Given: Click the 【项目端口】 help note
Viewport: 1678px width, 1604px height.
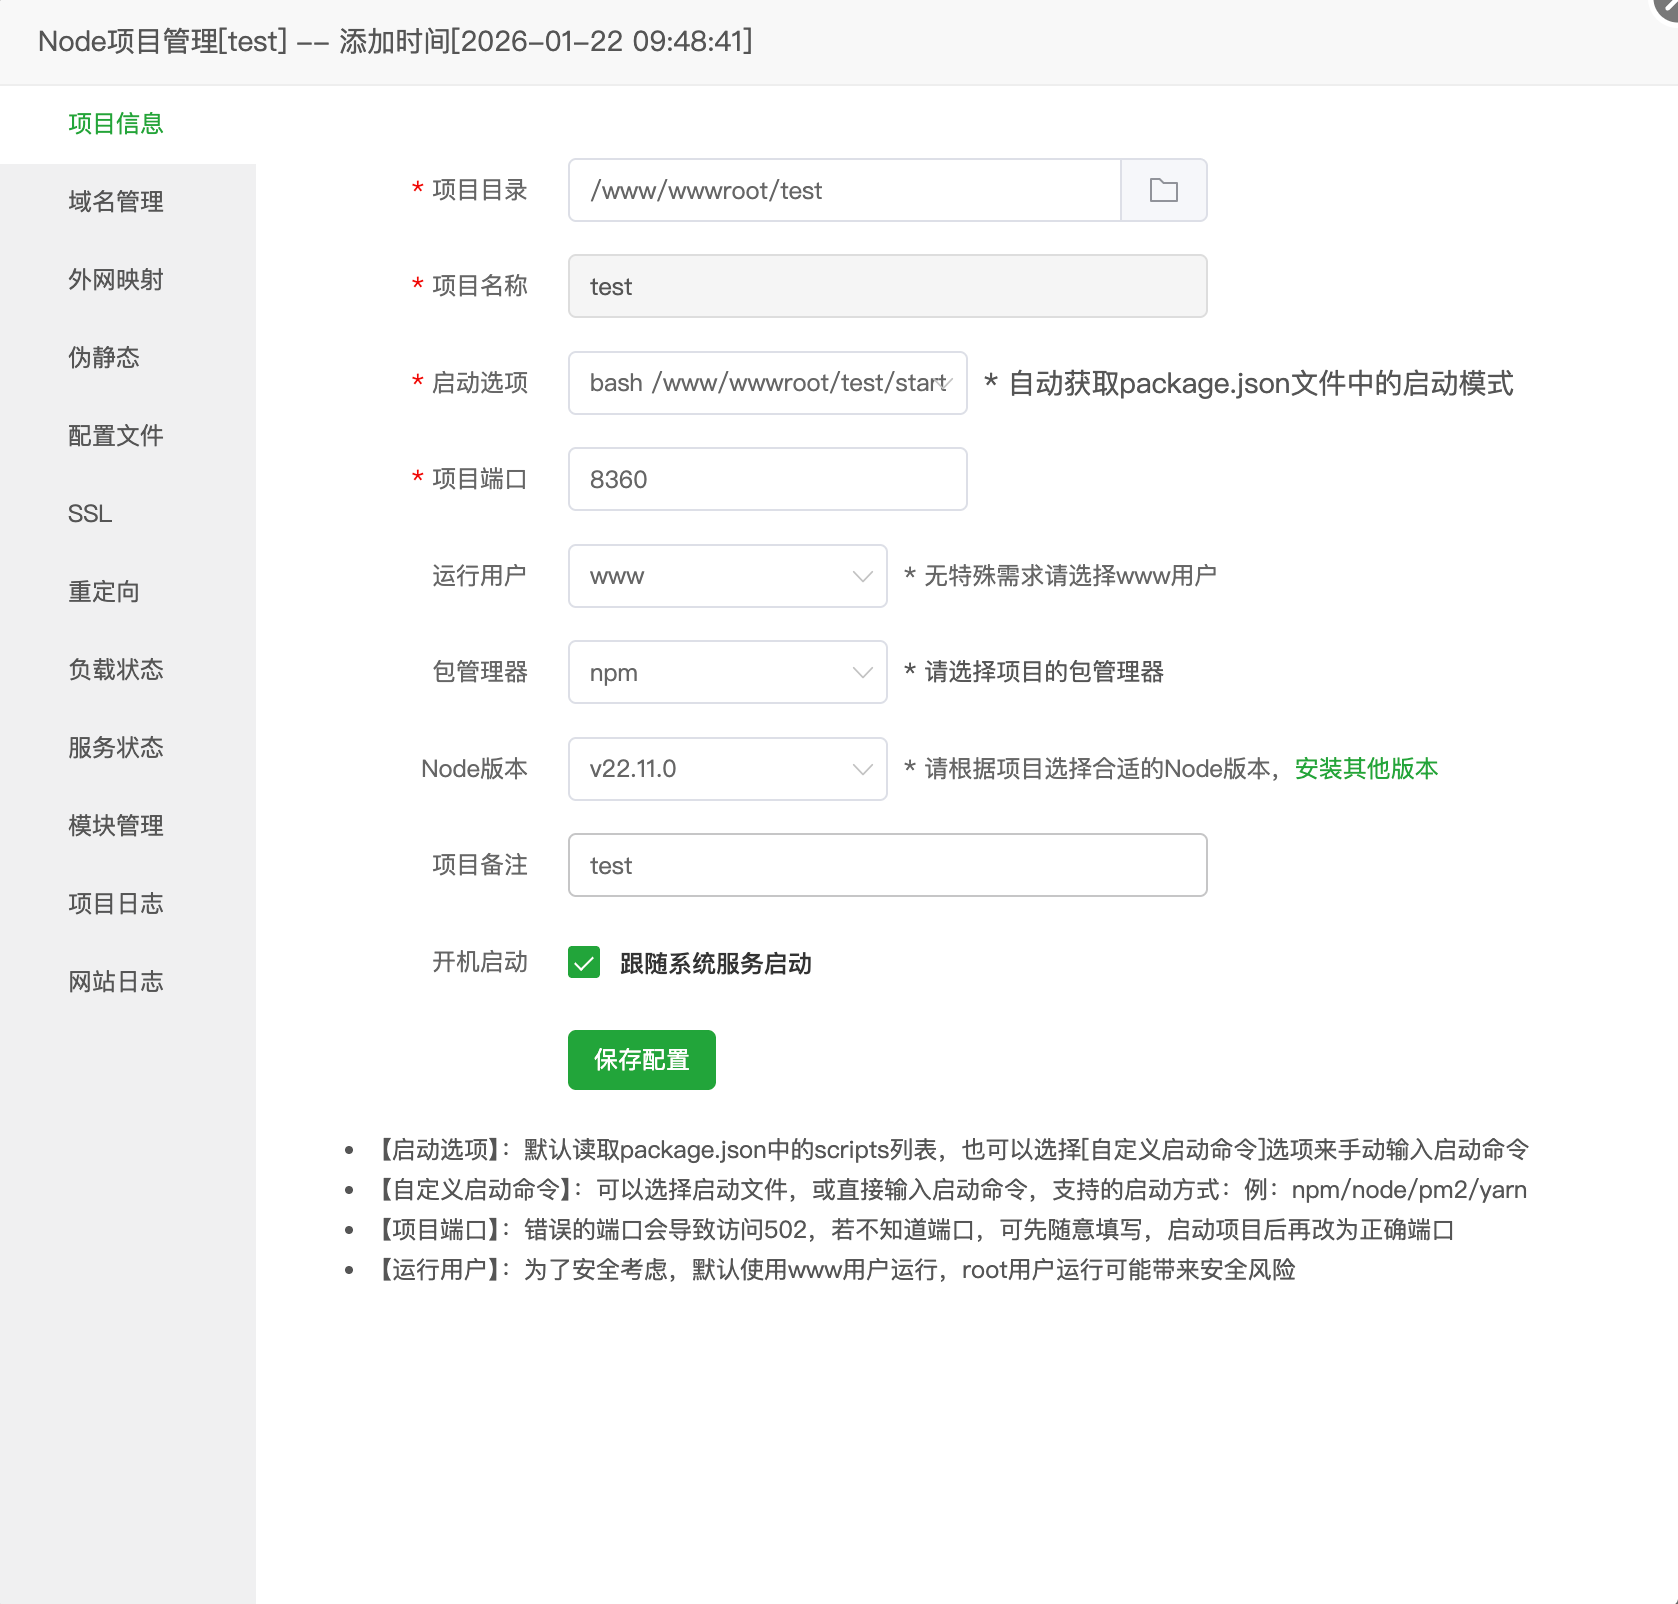Looking at the screenshot, I should [911, 1230].
